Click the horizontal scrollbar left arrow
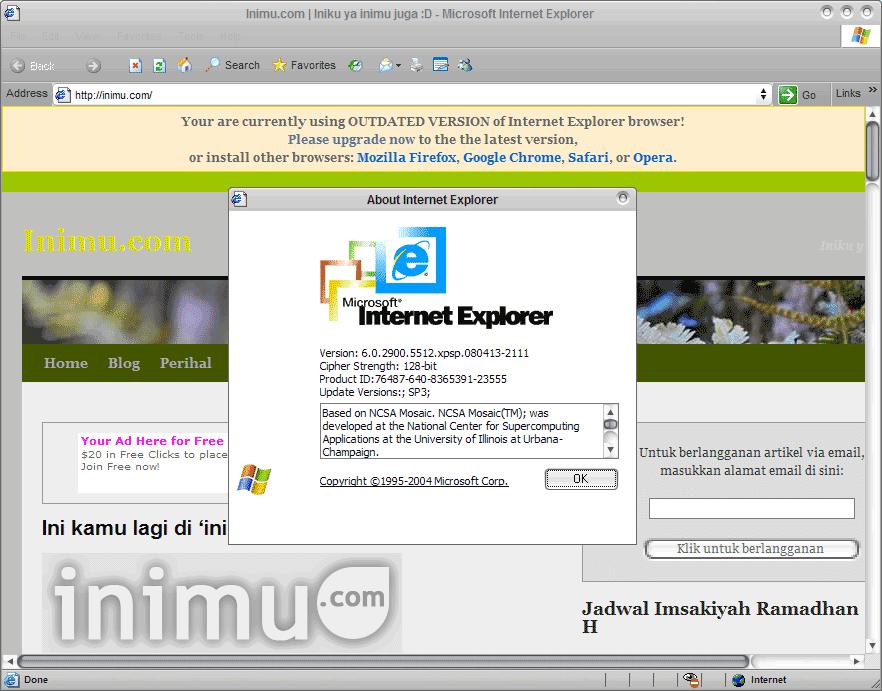 9,661
